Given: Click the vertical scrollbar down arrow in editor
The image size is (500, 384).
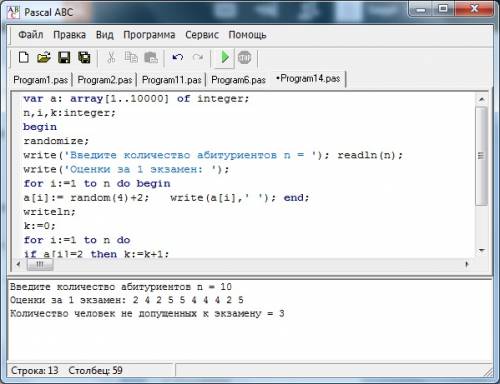Looking at the screenshot, I should [x=482, y=250].
